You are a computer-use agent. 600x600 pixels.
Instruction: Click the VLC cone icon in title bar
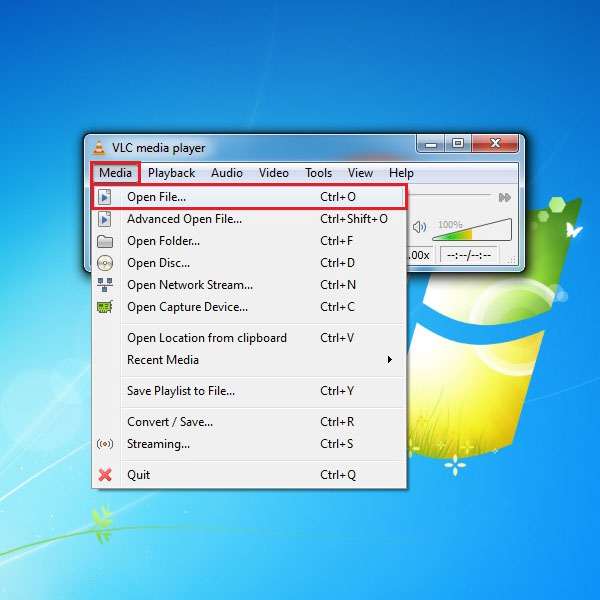99,148
